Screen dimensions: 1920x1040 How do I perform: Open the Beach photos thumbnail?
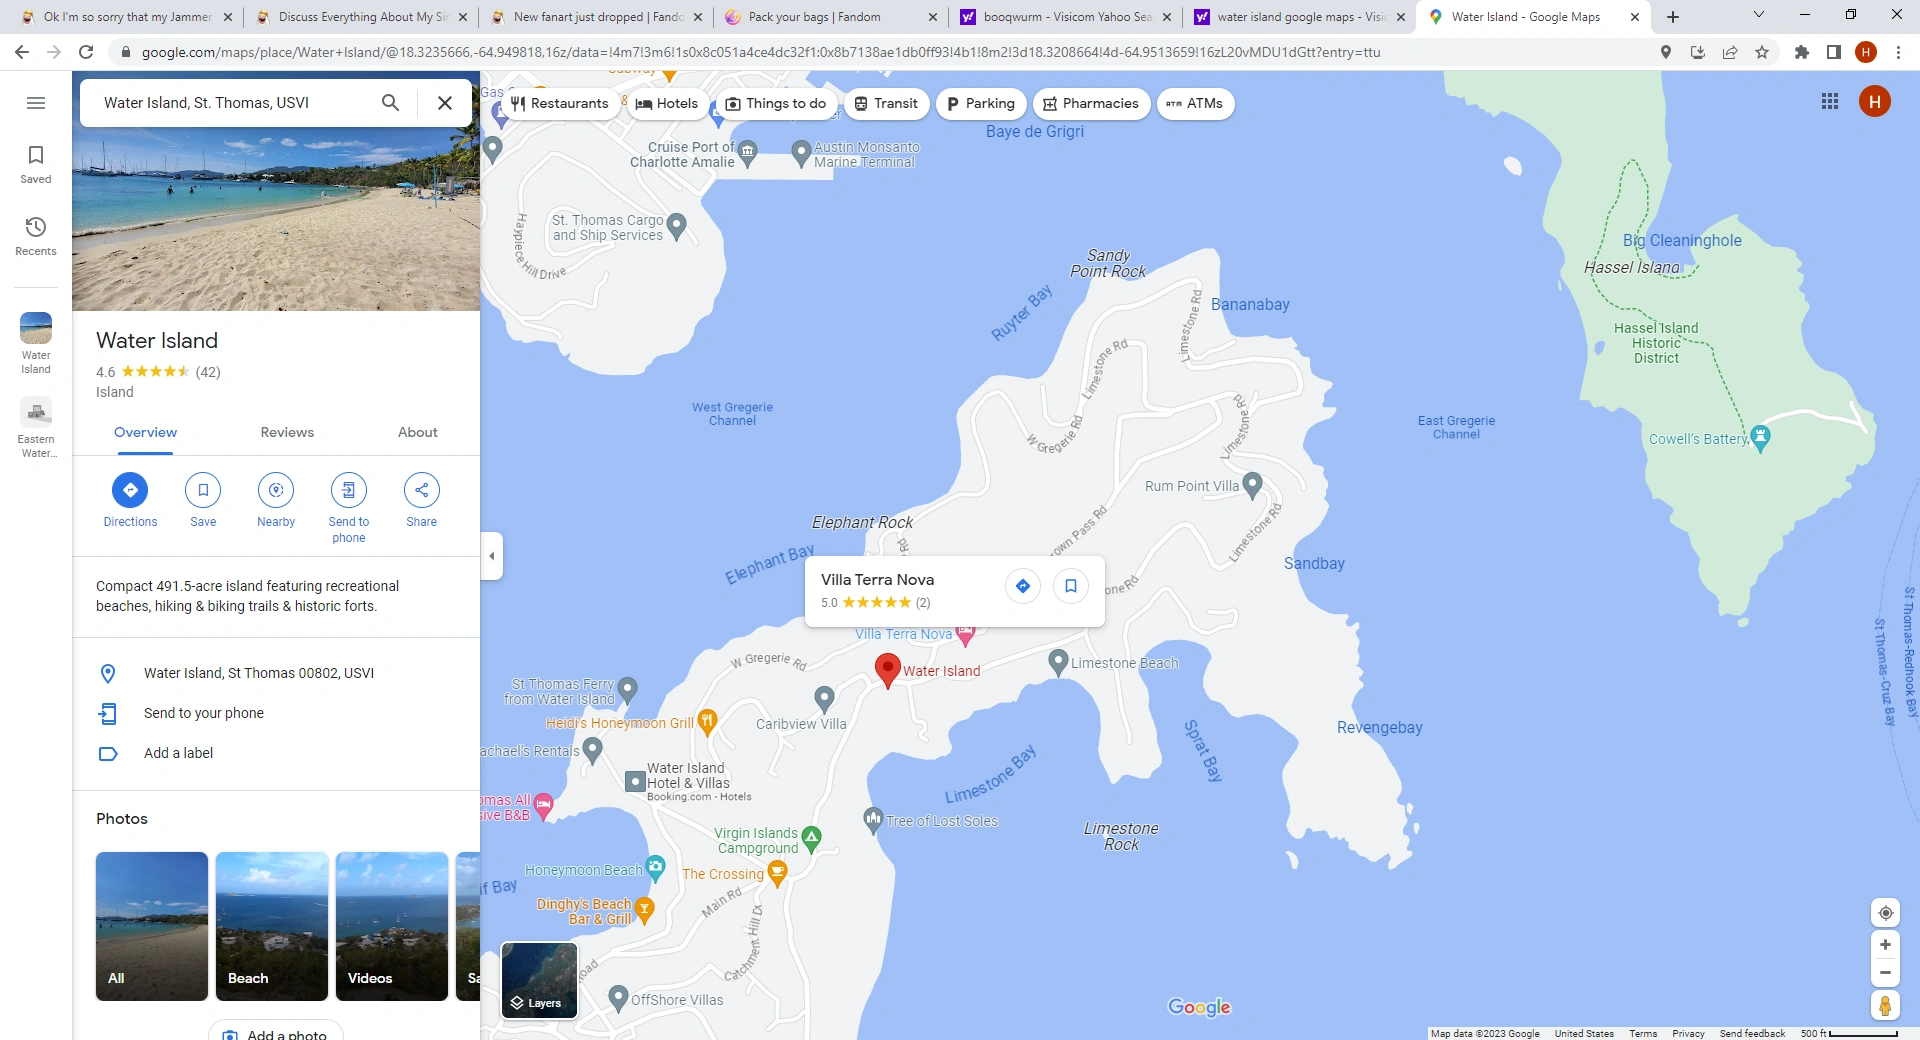tap(271, 926)
